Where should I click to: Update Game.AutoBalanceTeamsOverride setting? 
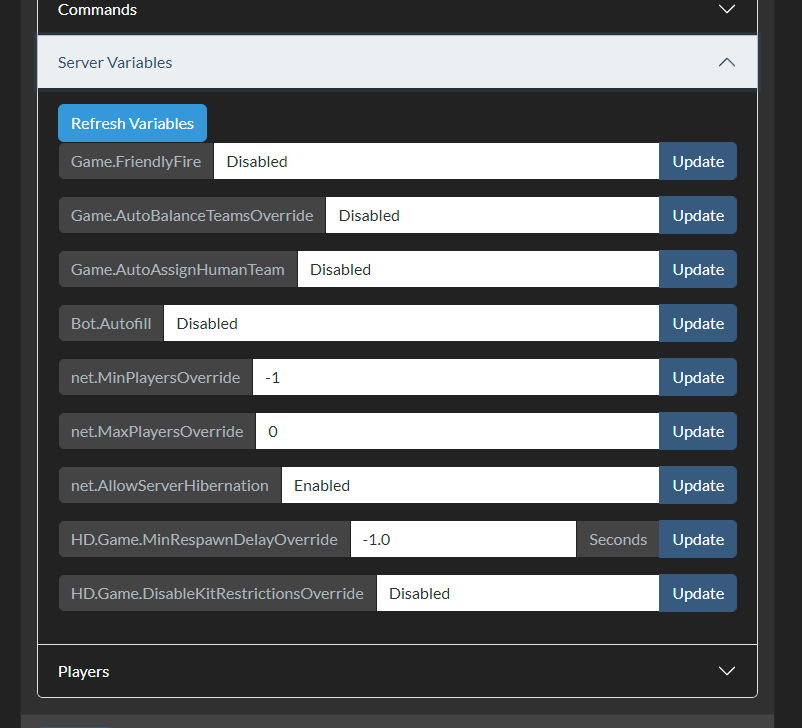[x=697, y=215]
